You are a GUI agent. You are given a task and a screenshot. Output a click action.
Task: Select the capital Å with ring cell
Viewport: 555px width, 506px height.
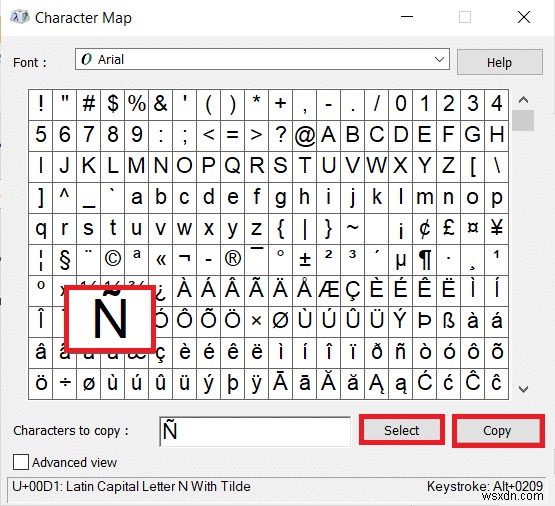[305, 291]
